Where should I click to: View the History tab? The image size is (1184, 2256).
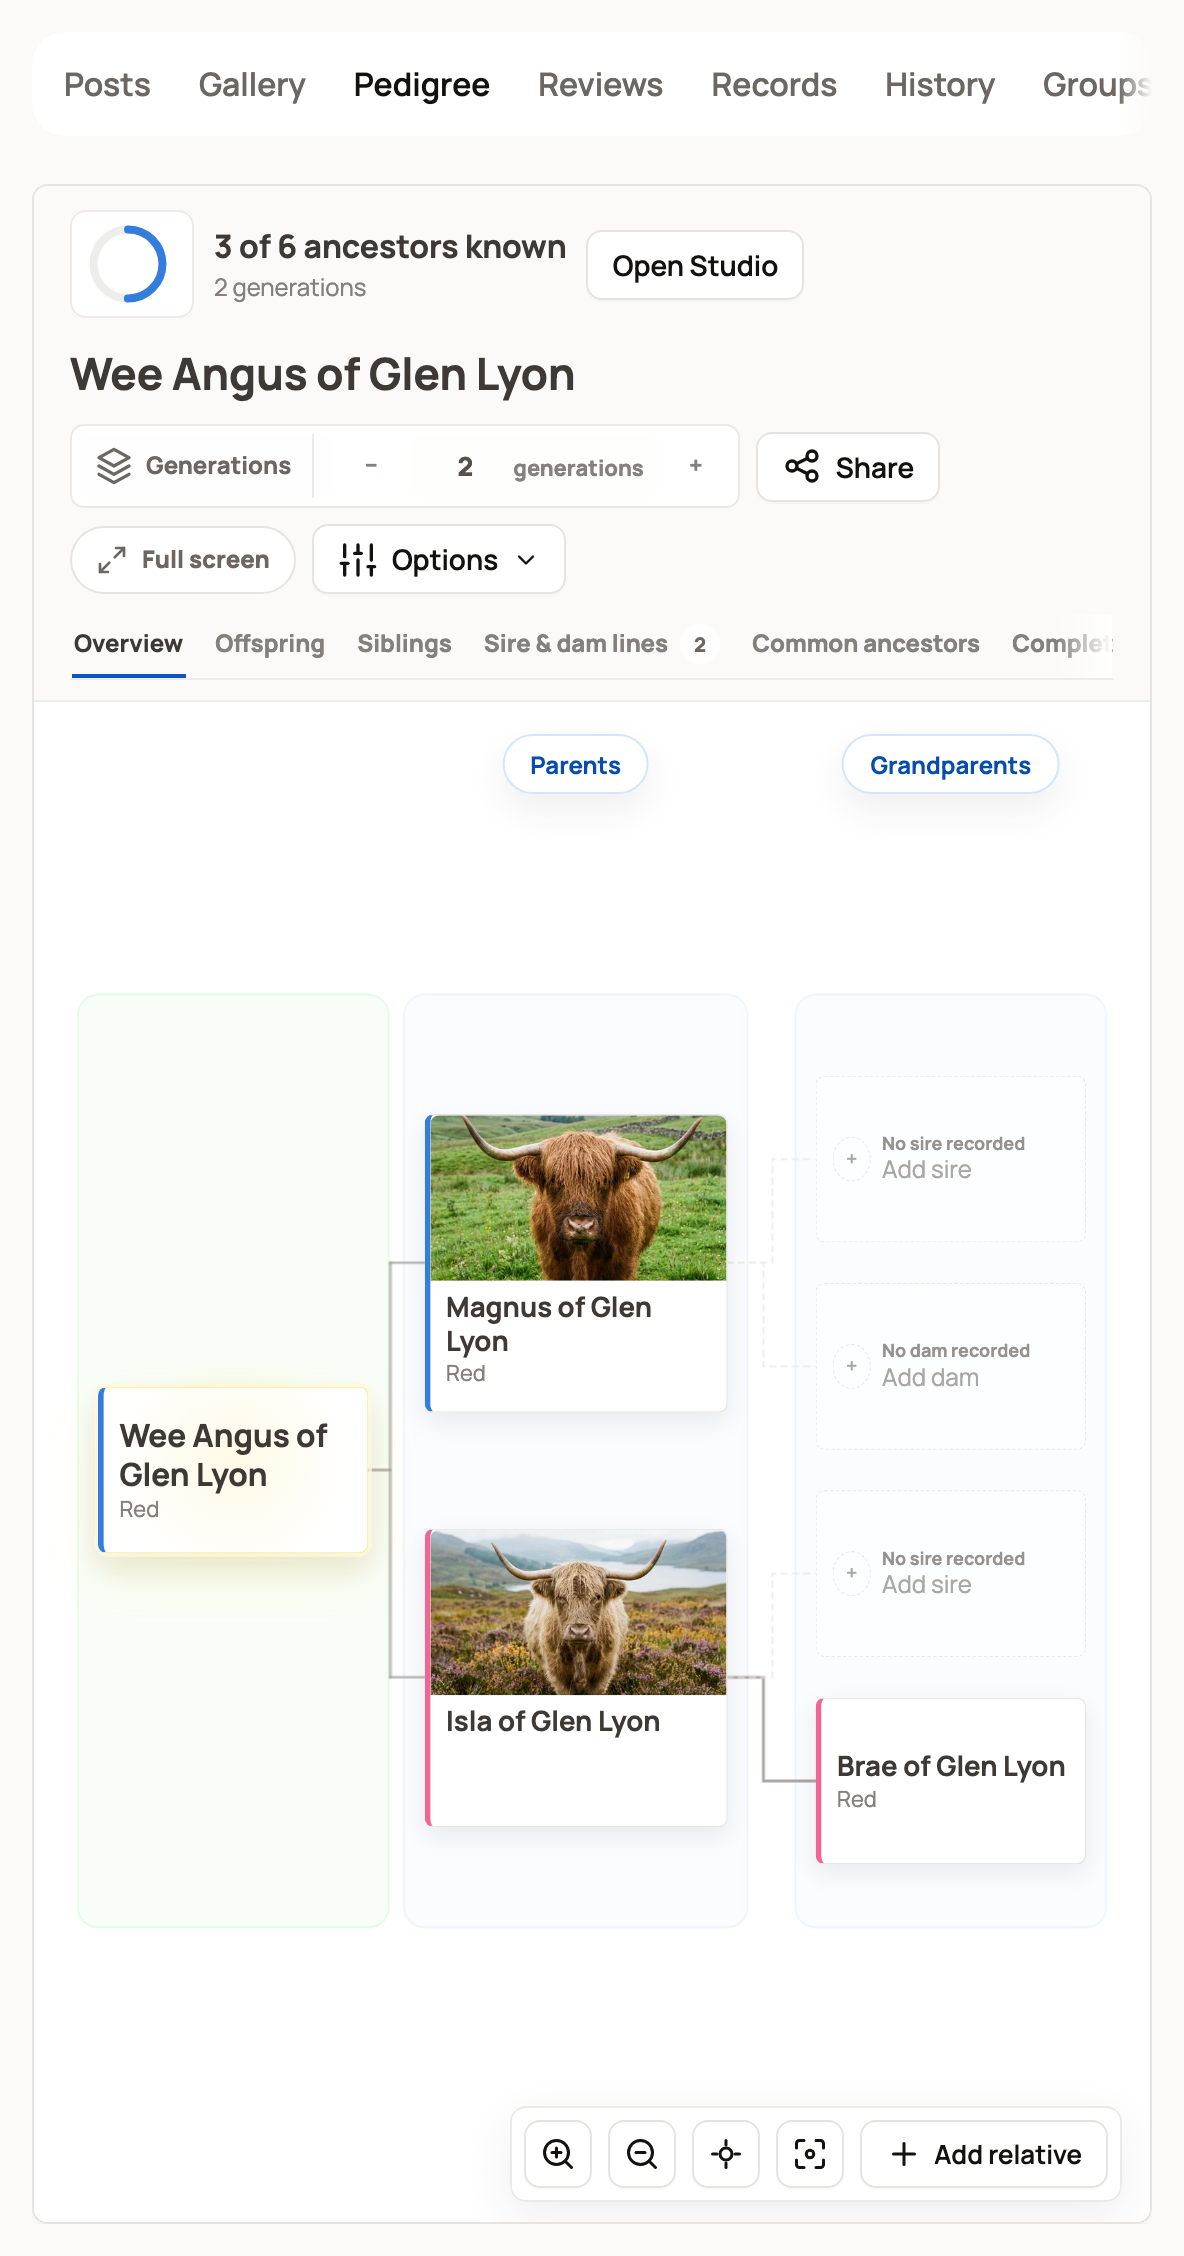coord(940,85)
